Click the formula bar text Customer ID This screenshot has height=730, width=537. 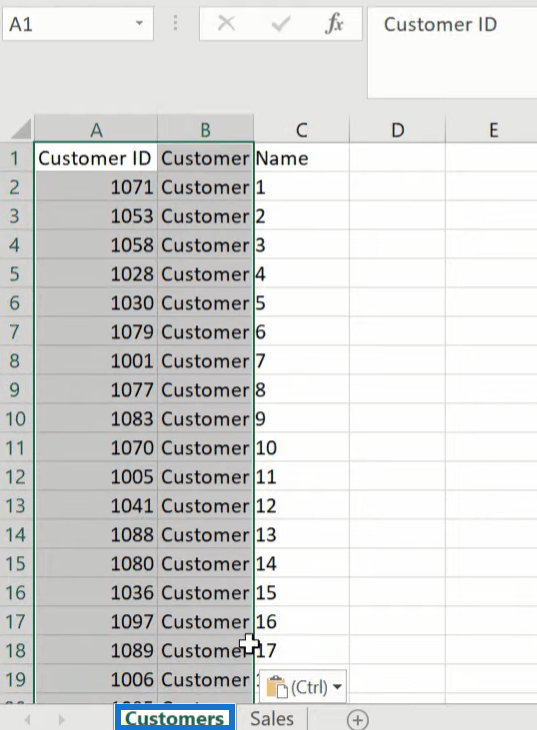pyautogui.click(x=440, y=24)
